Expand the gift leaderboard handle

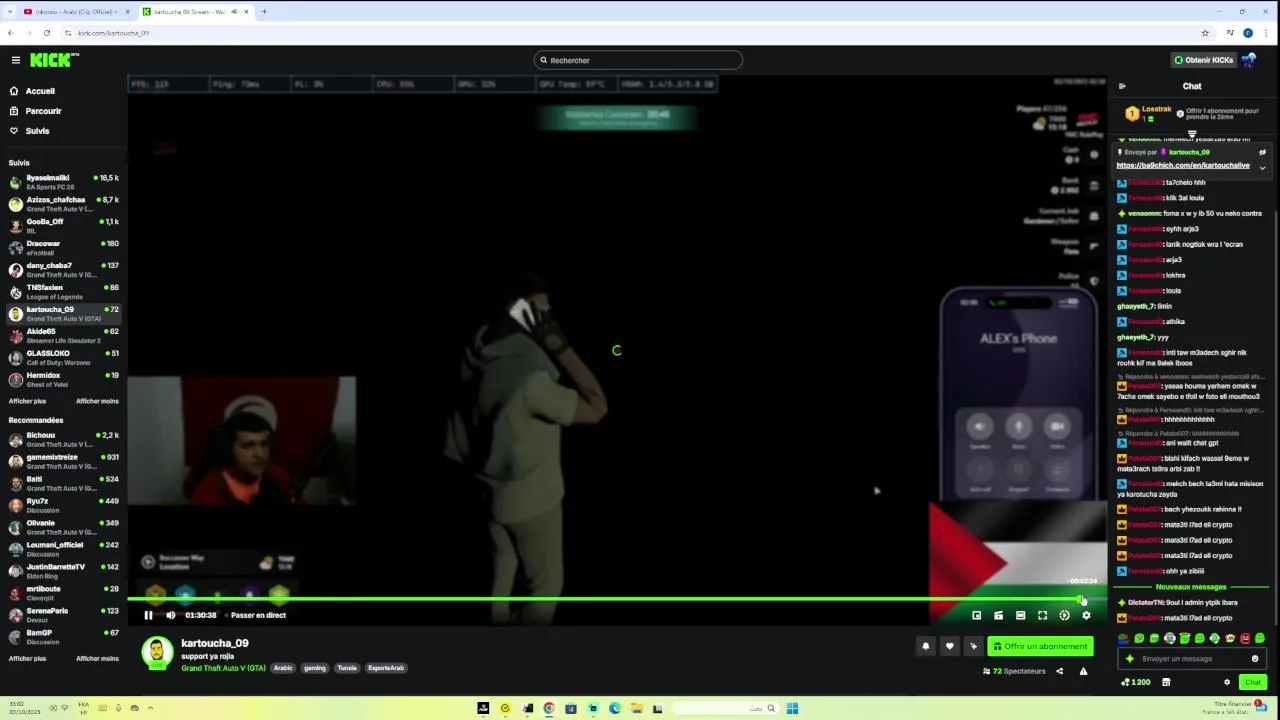tap(1192, 134)
